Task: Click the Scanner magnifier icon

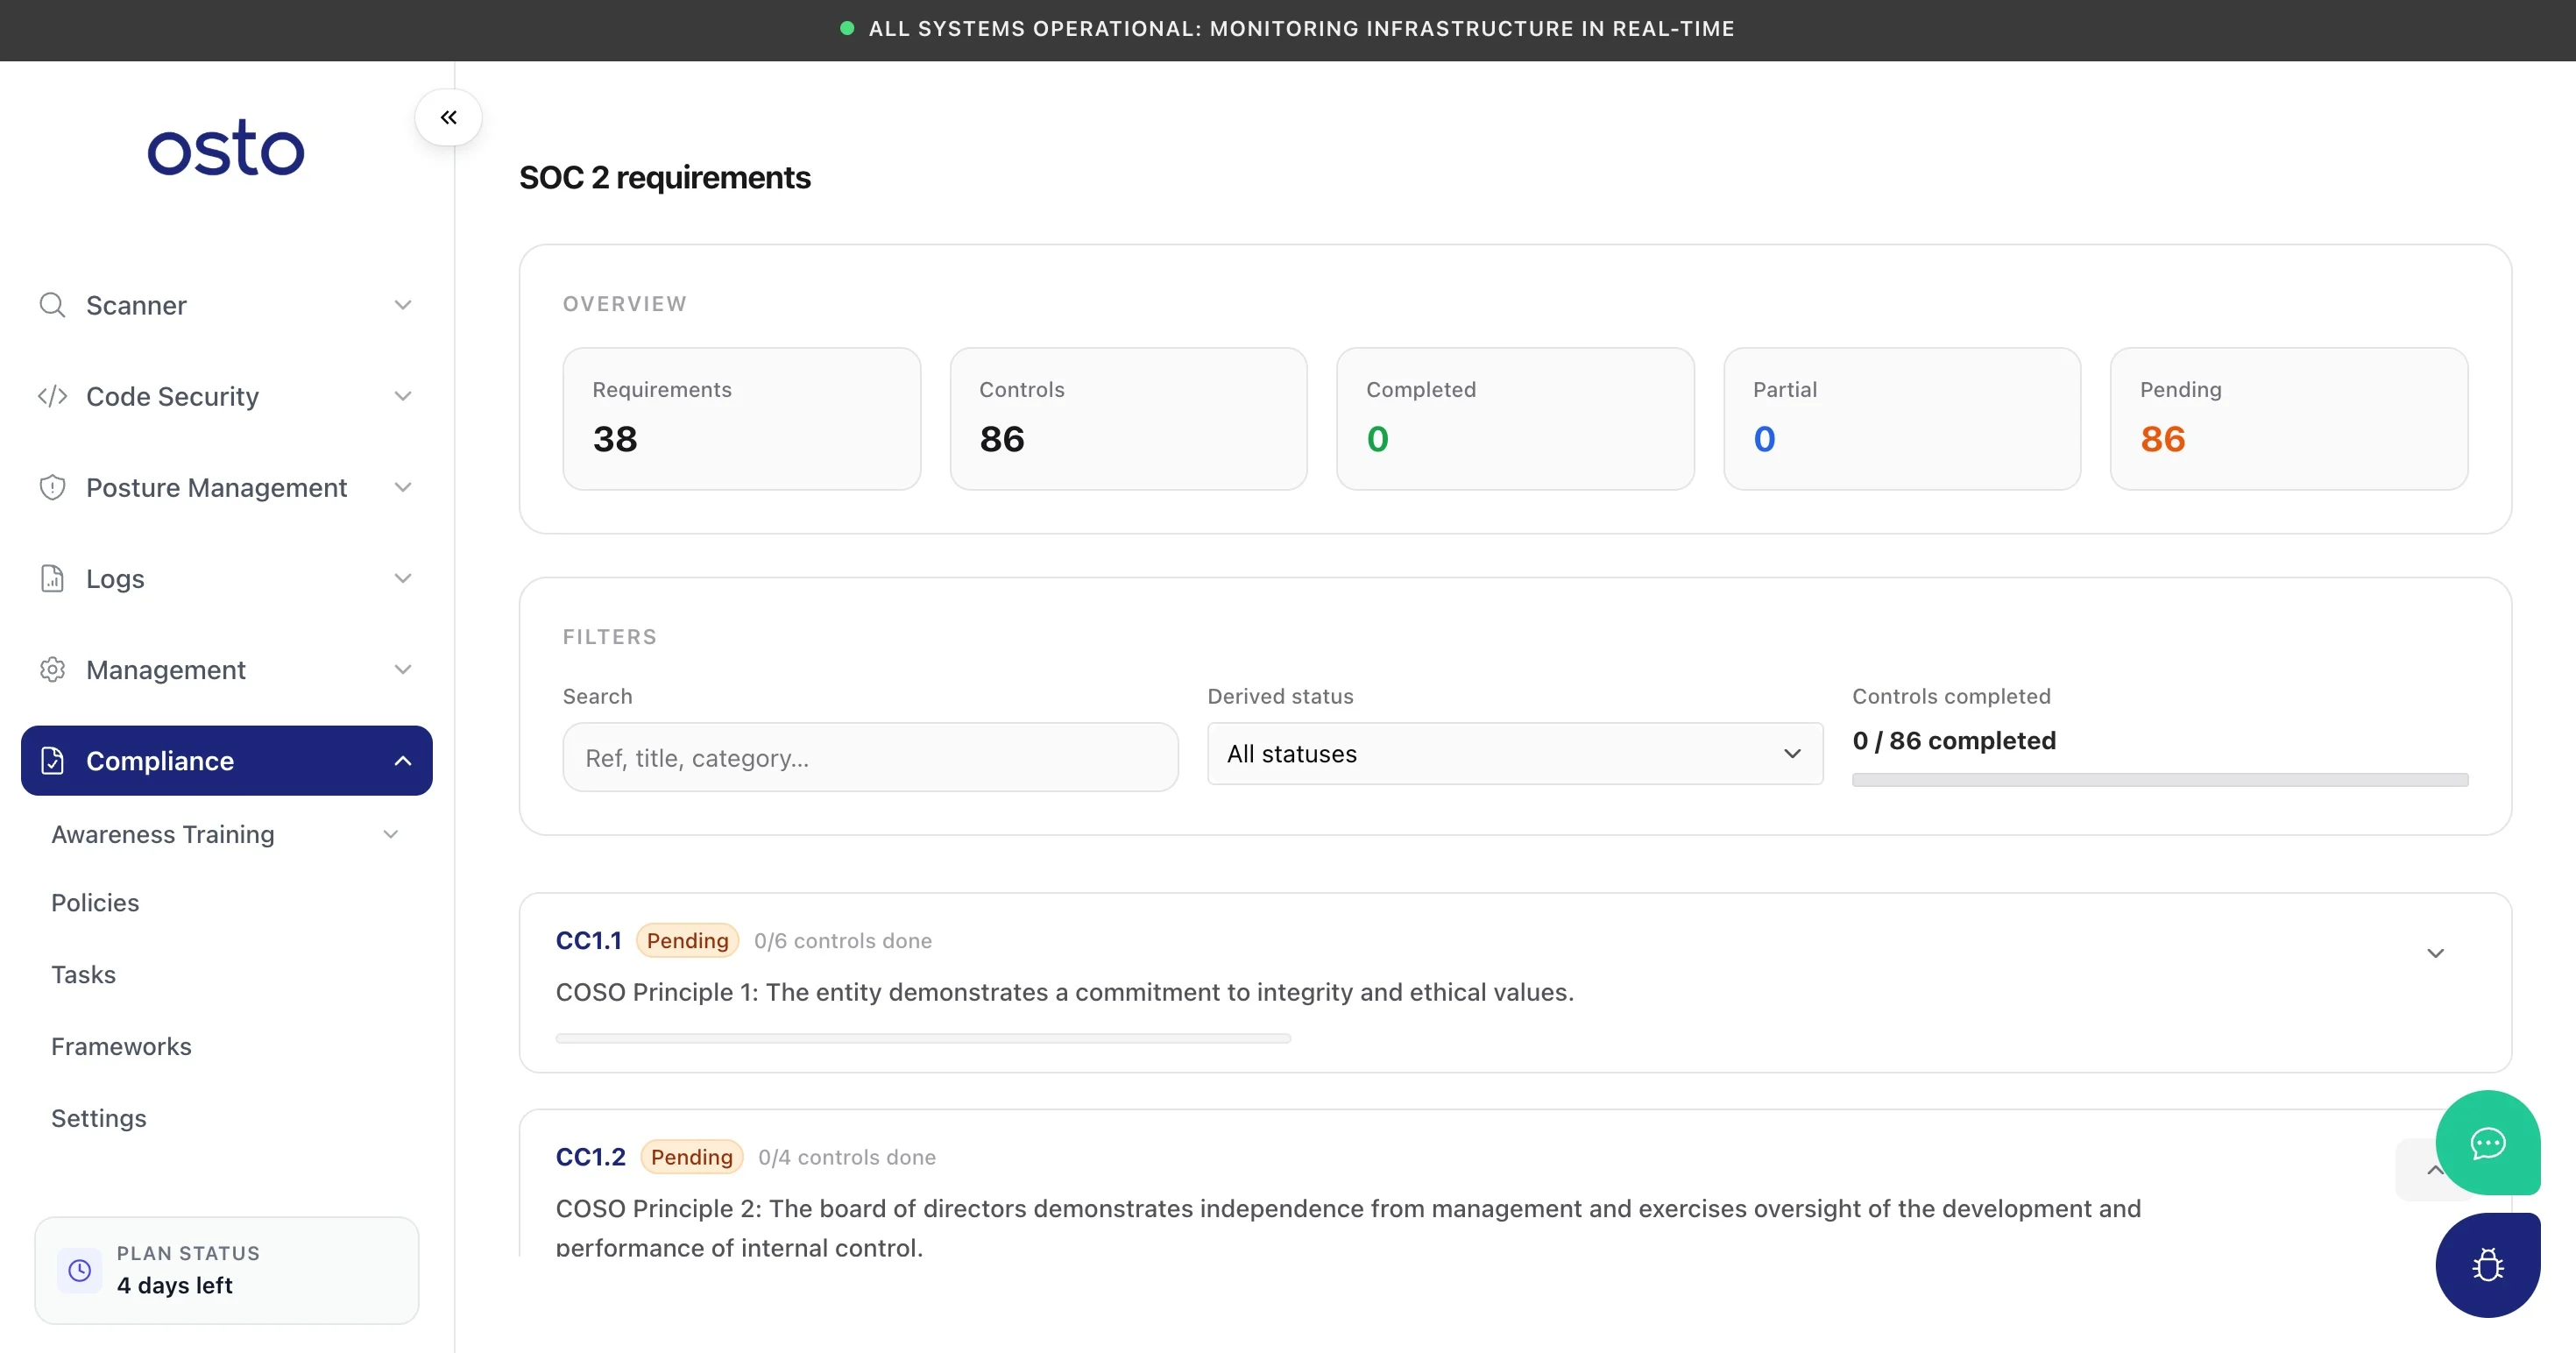Action: (52, 304)
